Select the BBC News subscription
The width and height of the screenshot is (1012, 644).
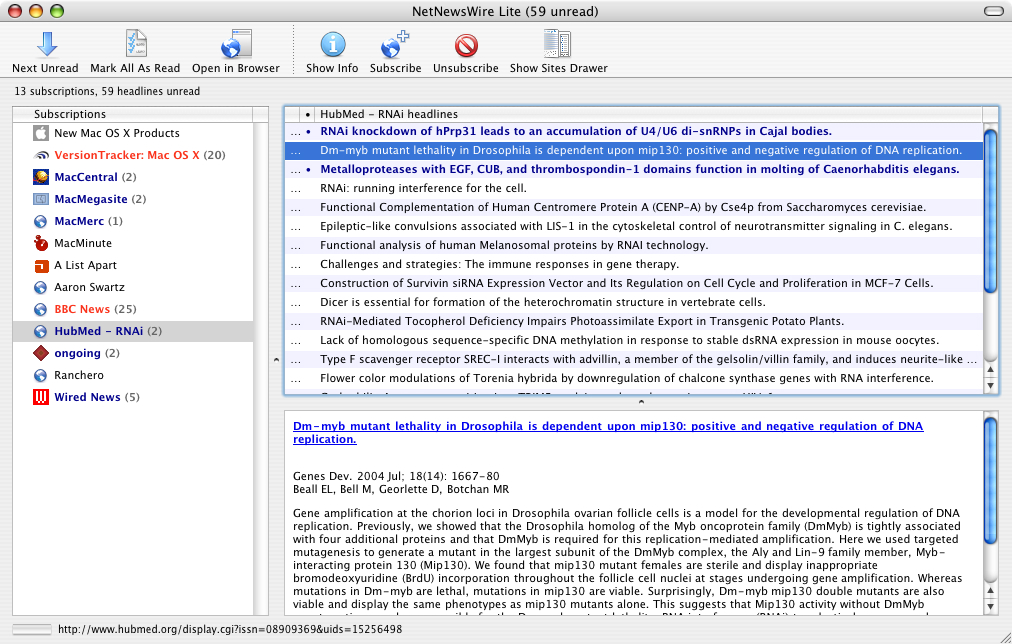point(133,308)
